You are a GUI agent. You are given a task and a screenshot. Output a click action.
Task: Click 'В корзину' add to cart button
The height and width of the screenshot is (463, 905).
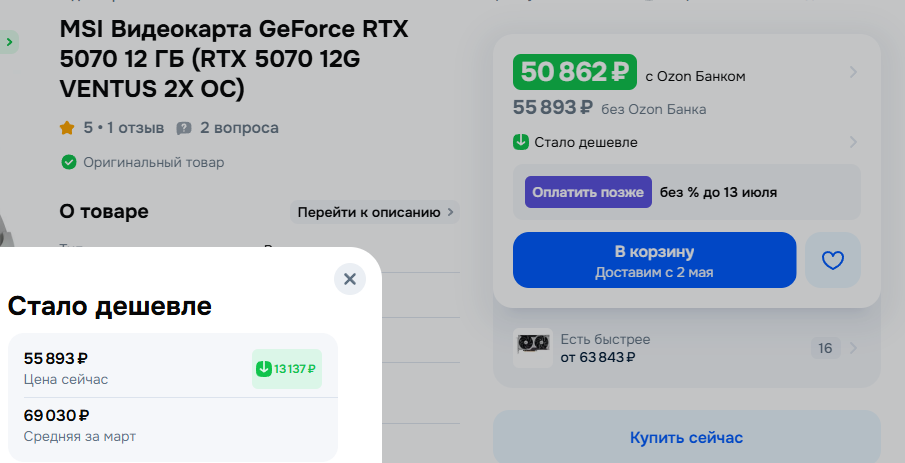pyautogui.click(x=655, y=260)
